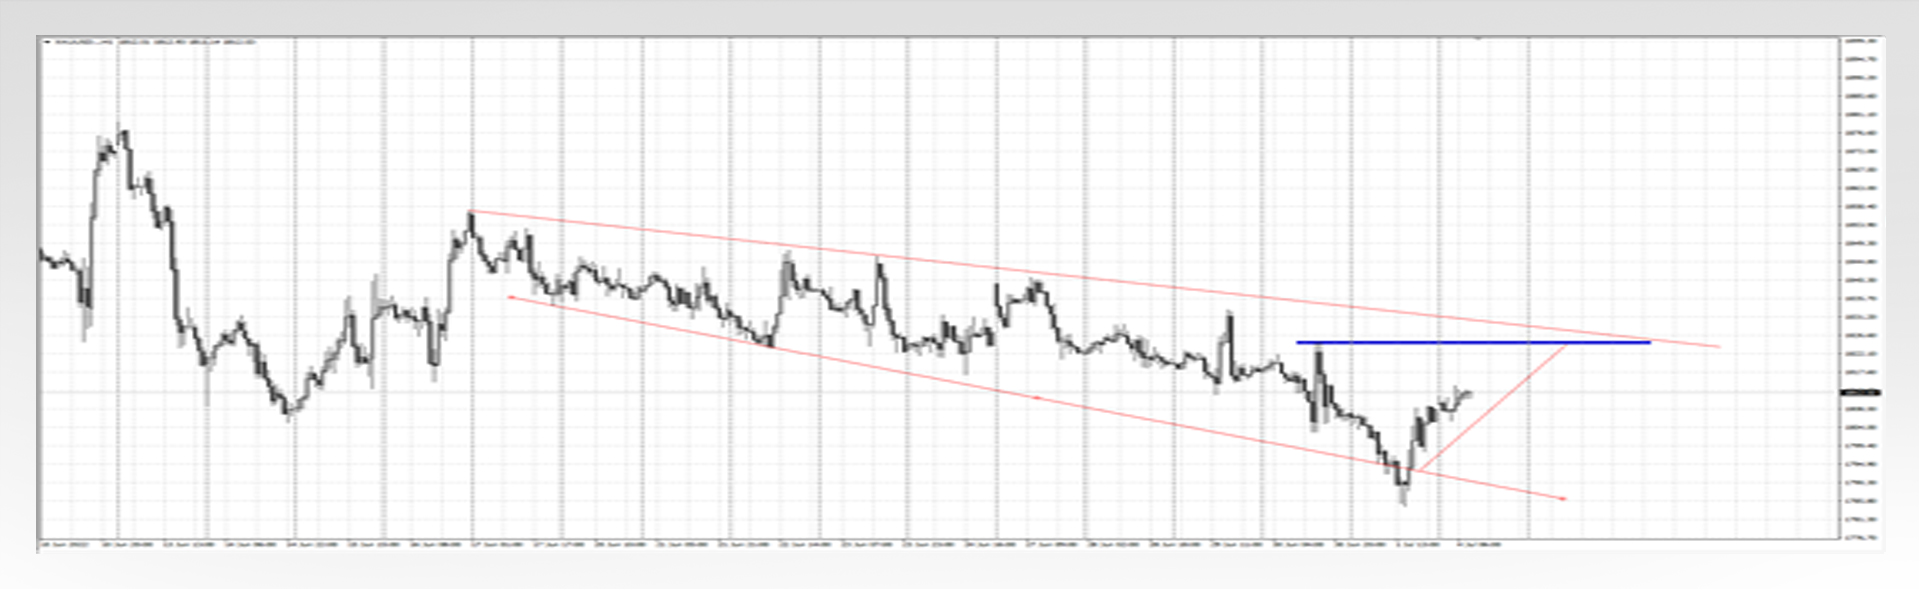1920x590 pixels.
Task: Click the most recent candlestick on the chart
Action: [x=1467, y=393]
